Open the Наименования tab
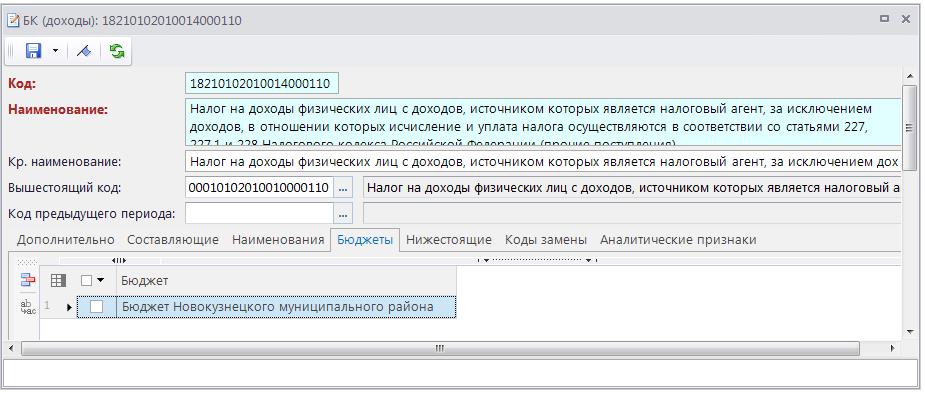The width and height of the screenshot is (925, 393). [278, 240]
